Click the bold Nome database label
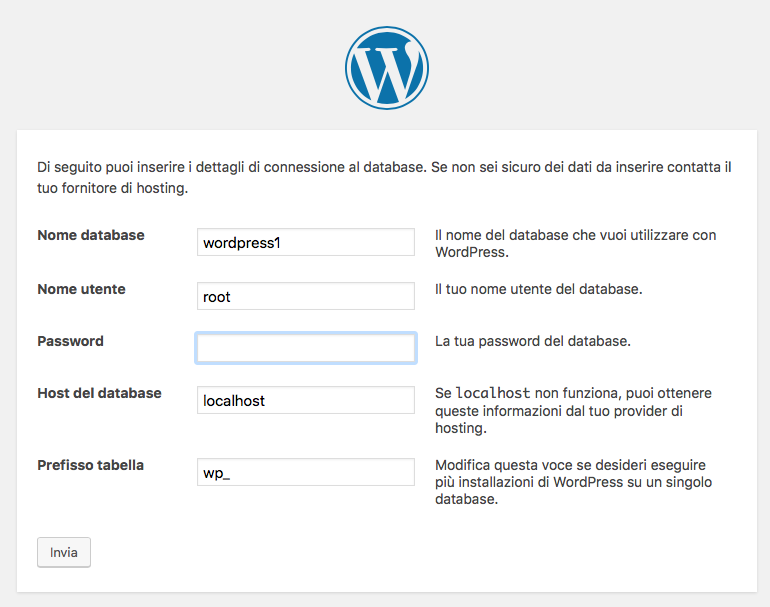The image size is (770, 607). (x=91, y=235)
